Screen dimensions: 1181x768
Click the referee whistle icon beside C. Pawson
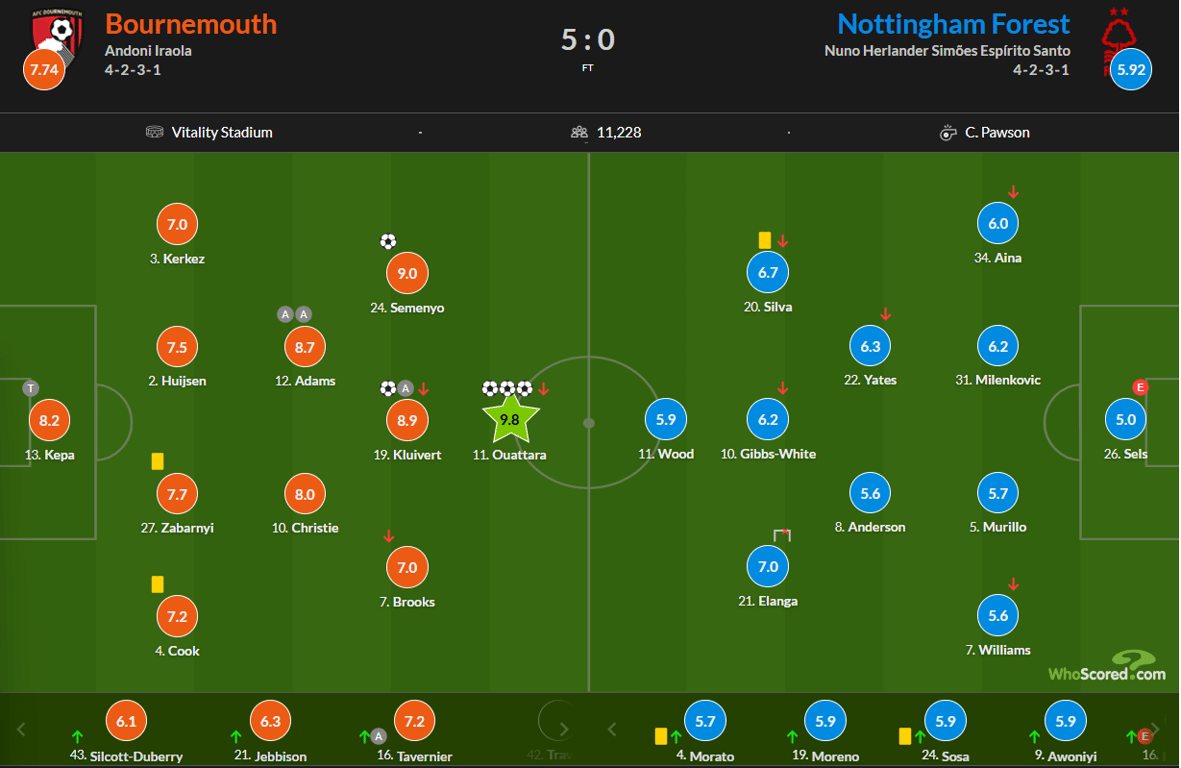point(948,132)
